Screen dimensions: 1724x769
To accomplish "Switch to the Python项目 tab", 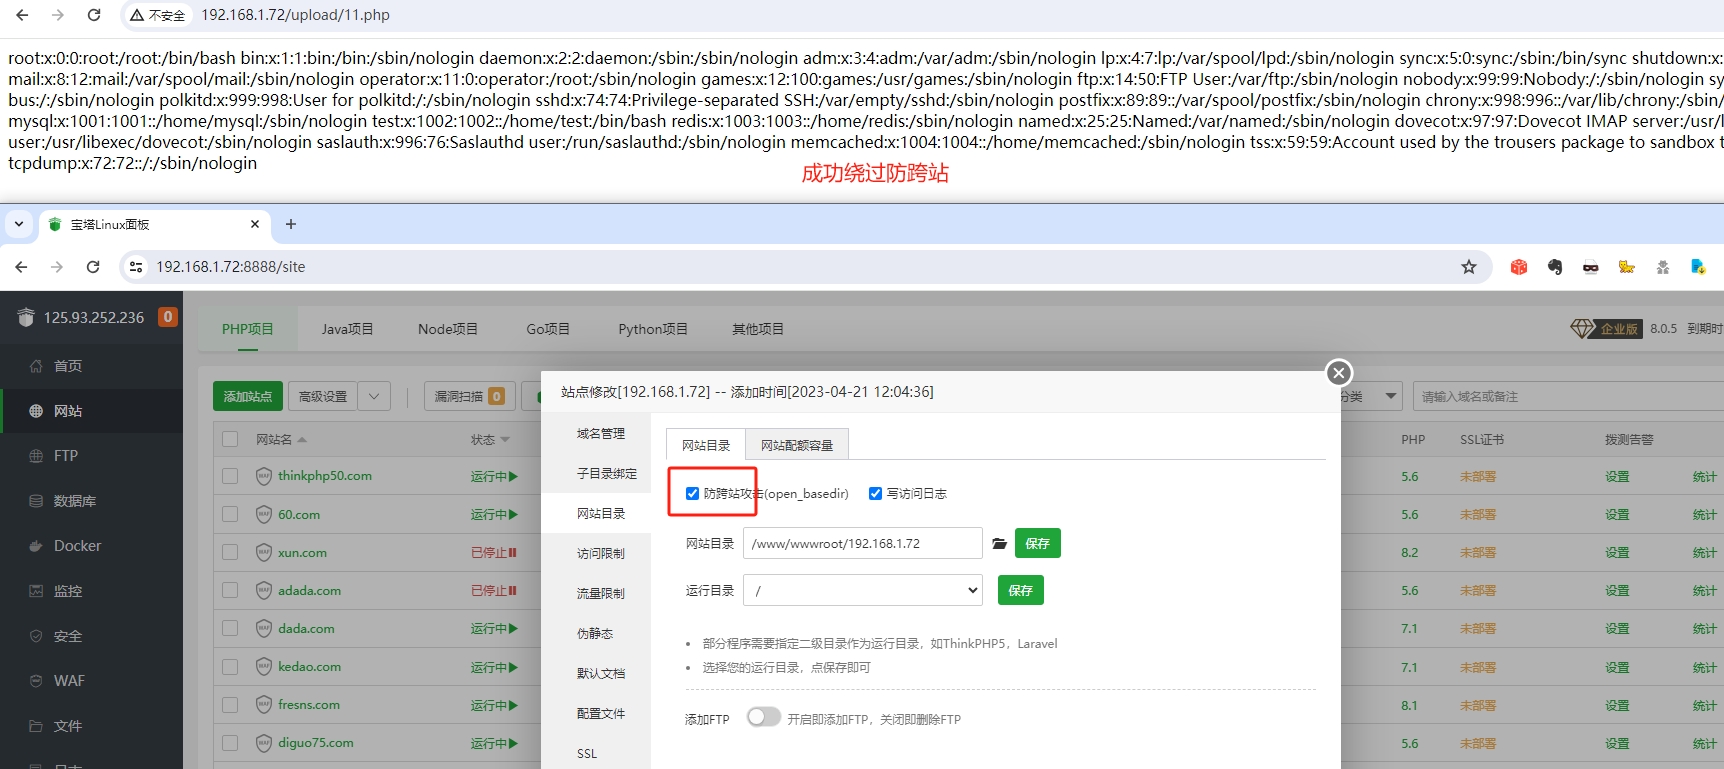I will click(653, 329).
